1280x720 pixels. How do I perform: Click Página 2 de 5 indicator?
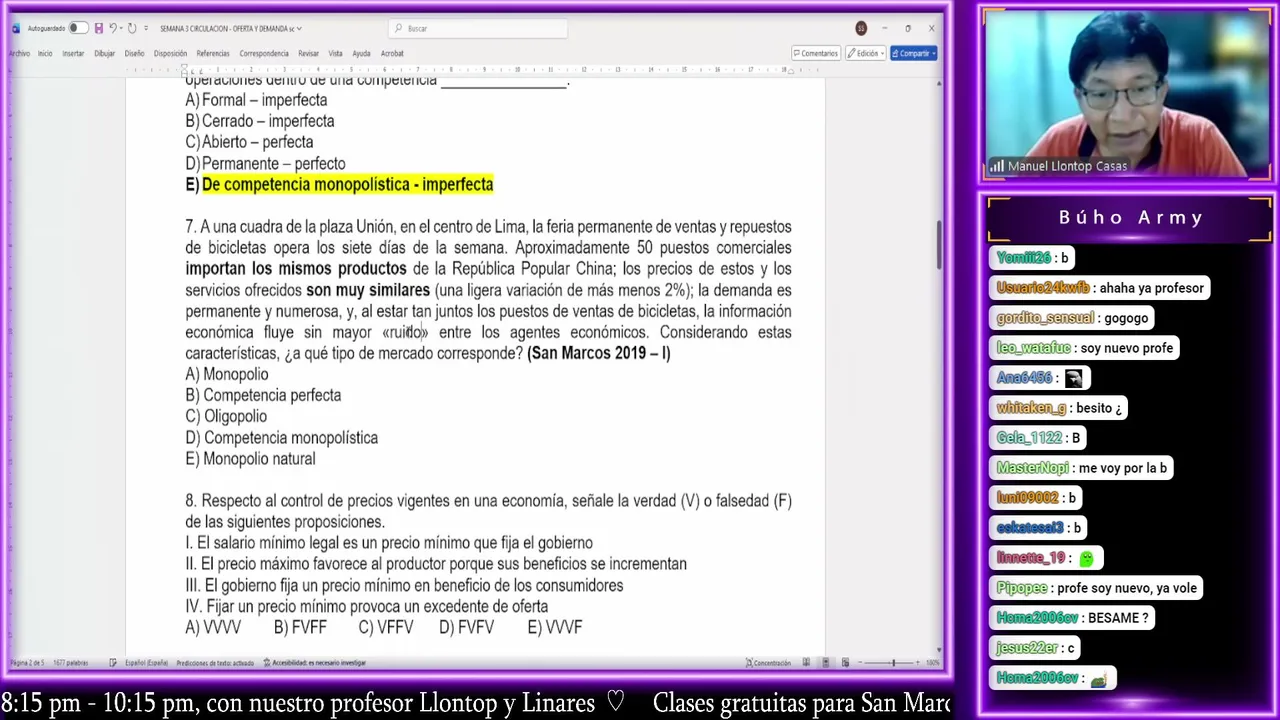click(28, 663)
